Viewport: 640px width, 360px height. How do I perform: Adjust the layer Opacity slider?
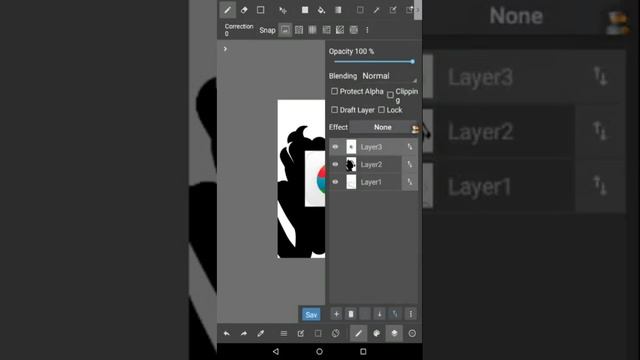373,62
